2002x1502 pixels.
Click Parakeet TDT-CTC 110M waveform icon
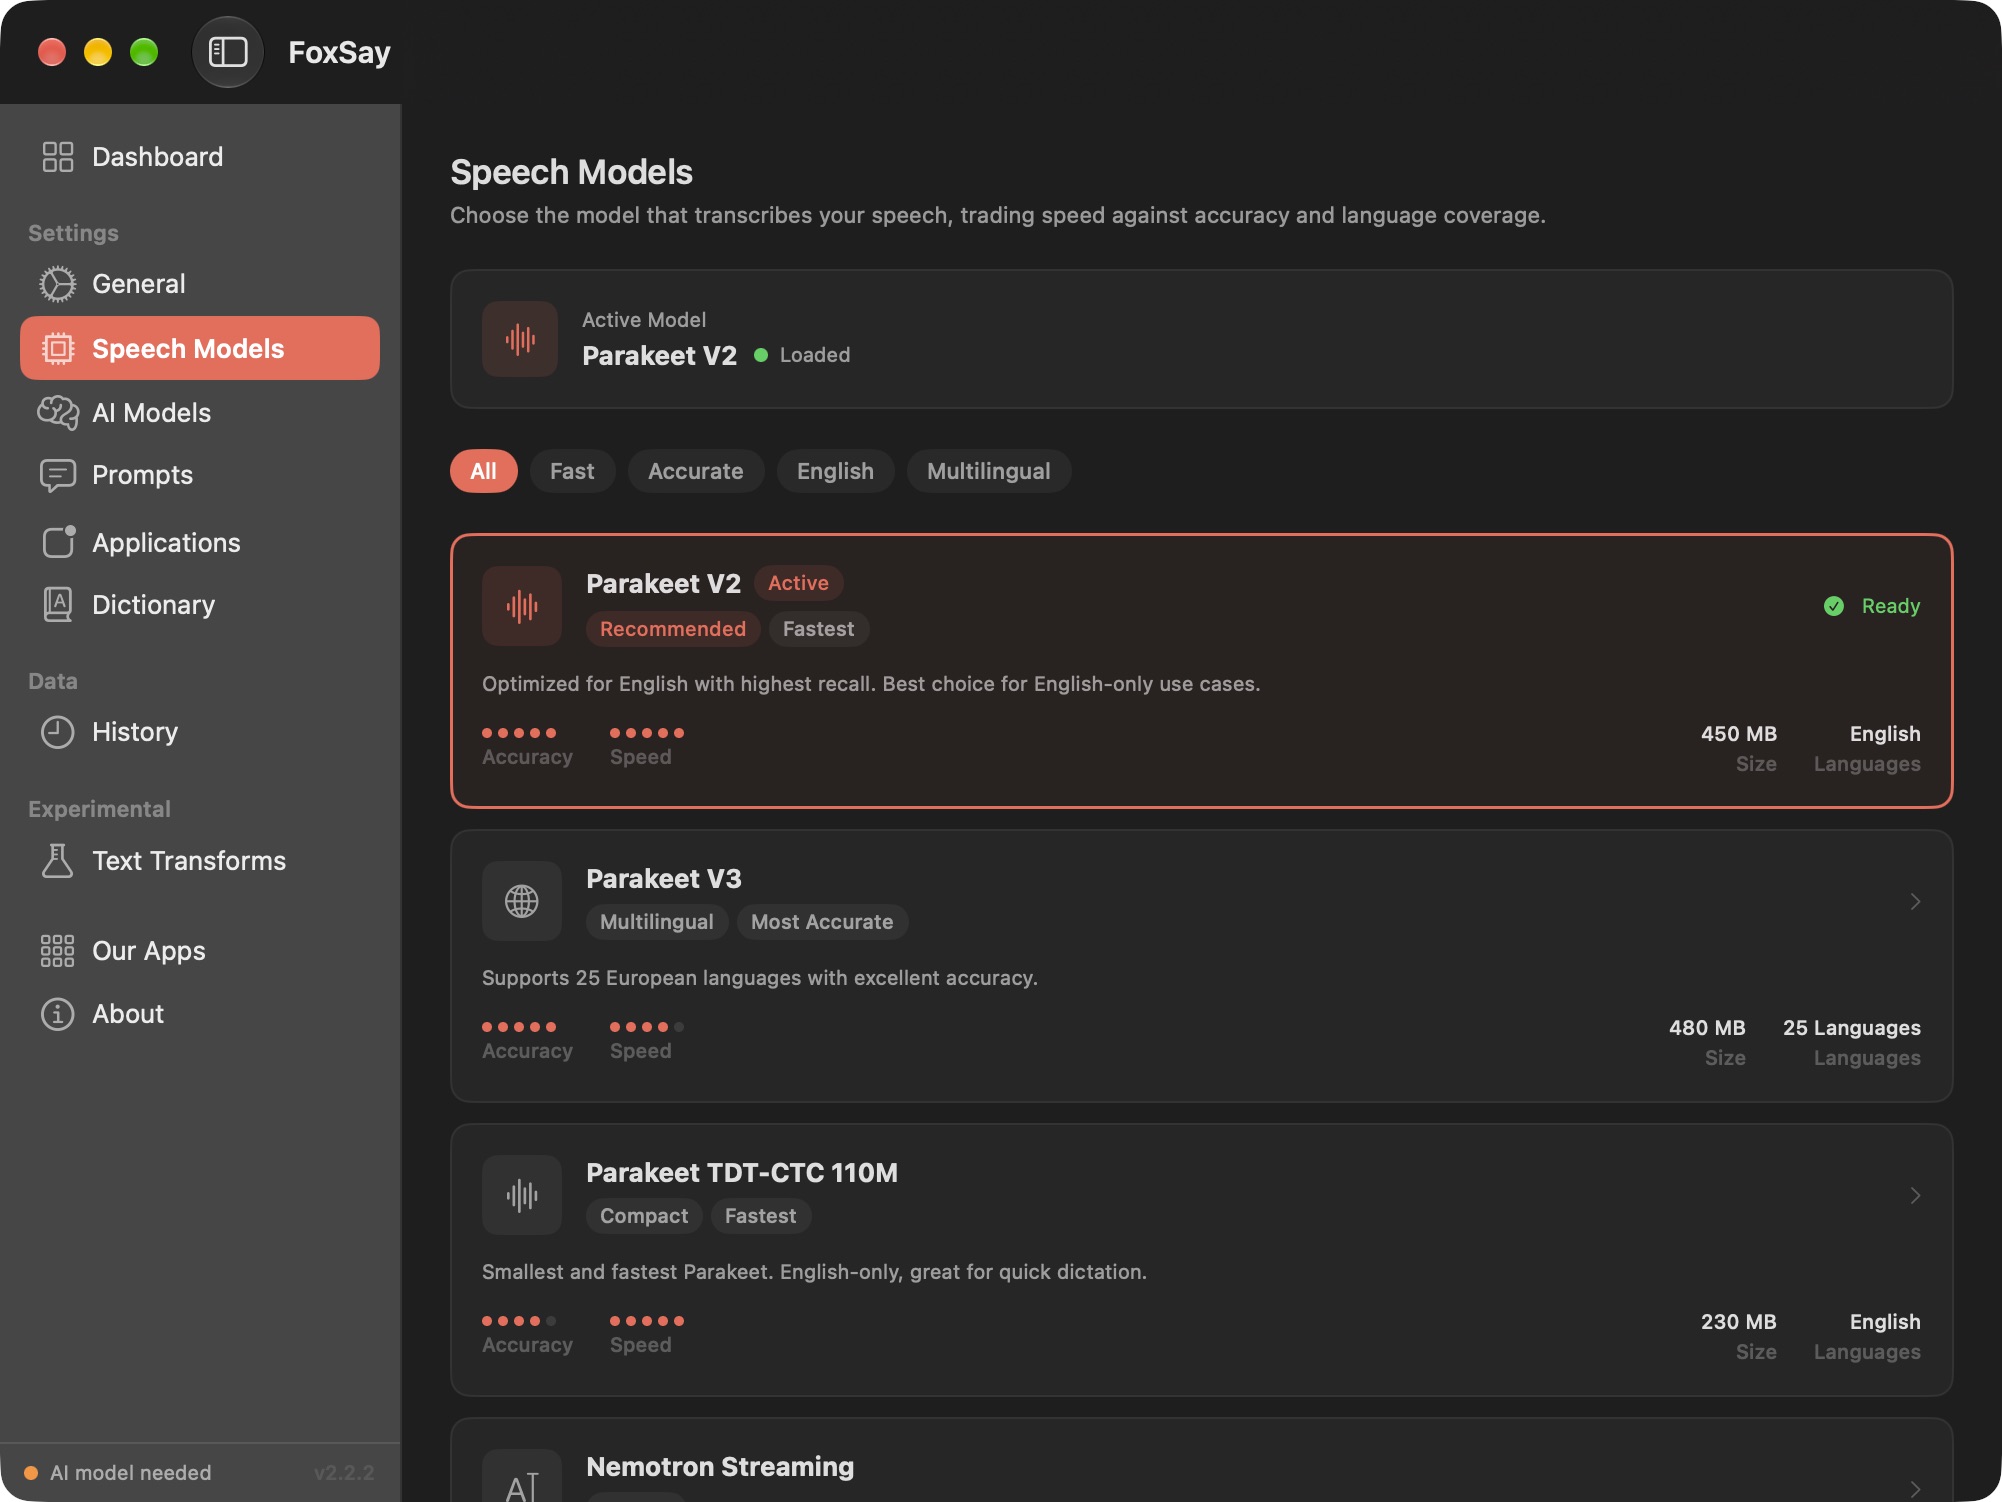[x=522, y=1195]
